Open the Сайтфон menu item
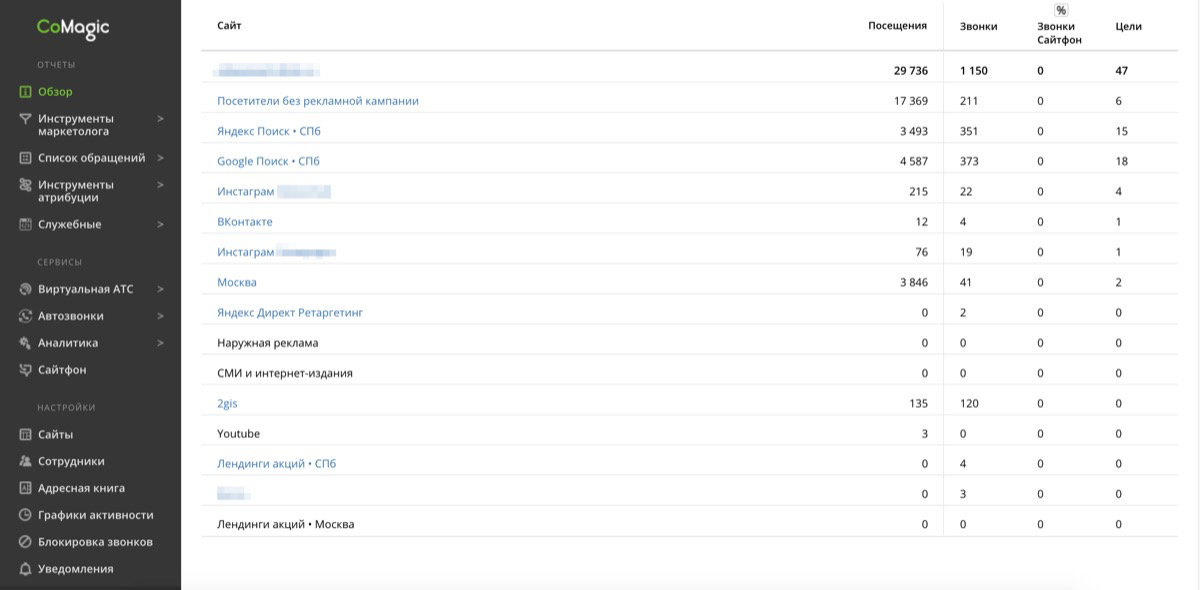Viewport: 1200px width, 590px height. point(62,370)
